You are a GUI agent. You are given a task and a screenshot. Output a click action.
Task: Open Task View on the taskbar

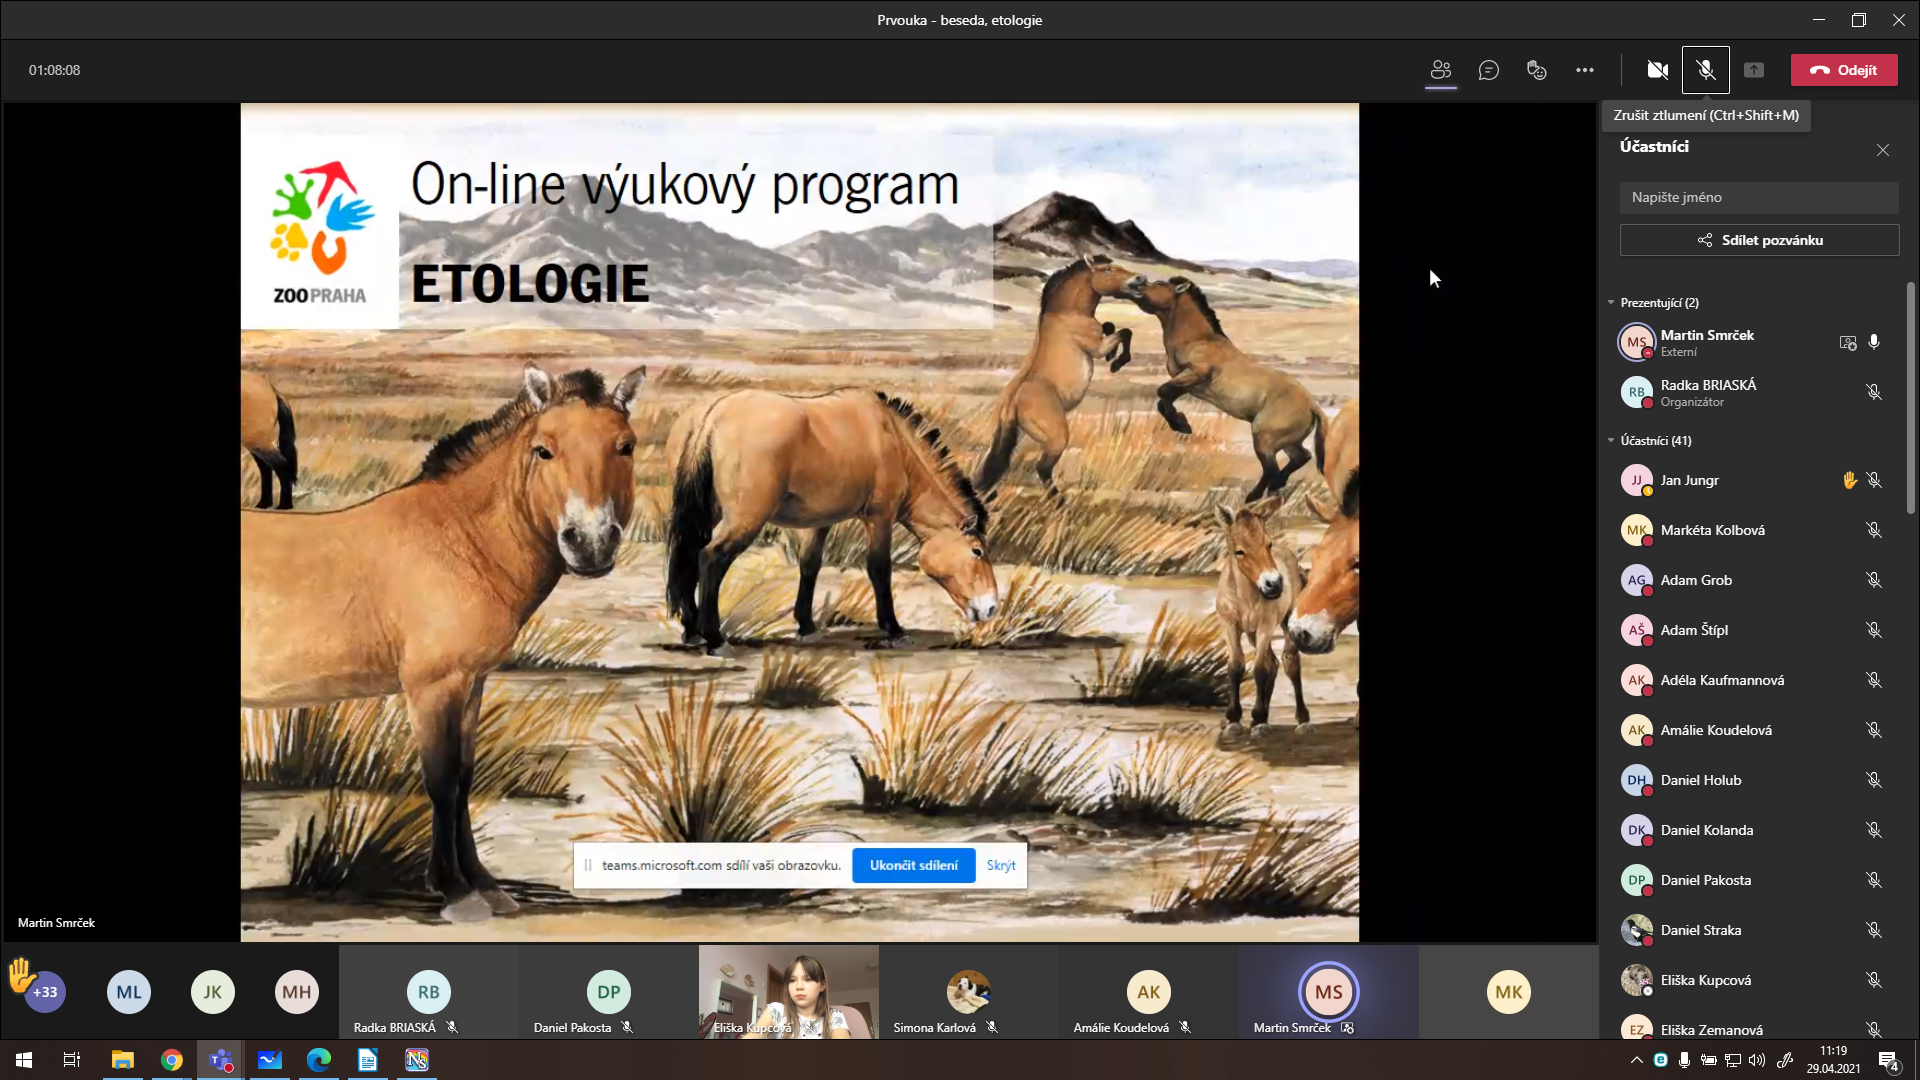tap(72, 1060)
